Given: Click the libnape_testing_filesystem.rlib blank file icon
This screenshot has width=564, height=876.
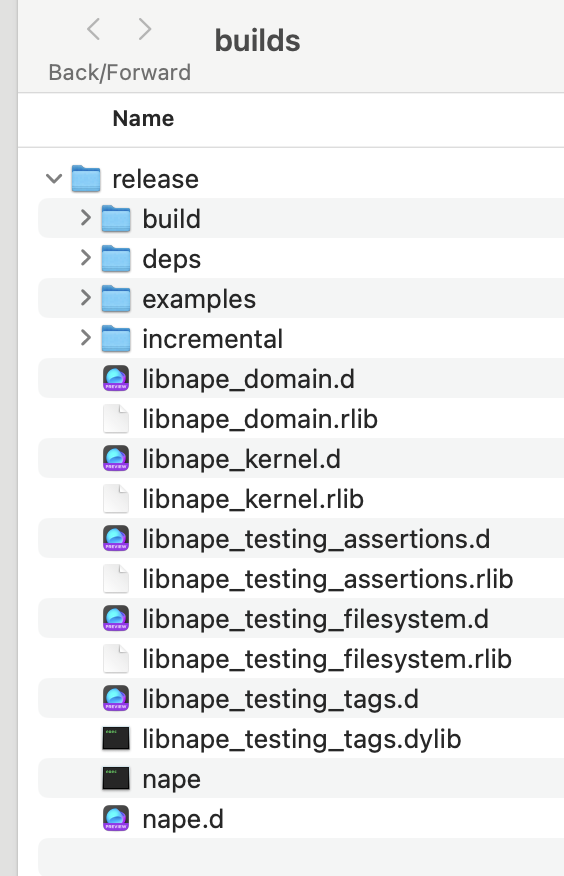Looking at the screenshot, I should (x=116, y=659).
